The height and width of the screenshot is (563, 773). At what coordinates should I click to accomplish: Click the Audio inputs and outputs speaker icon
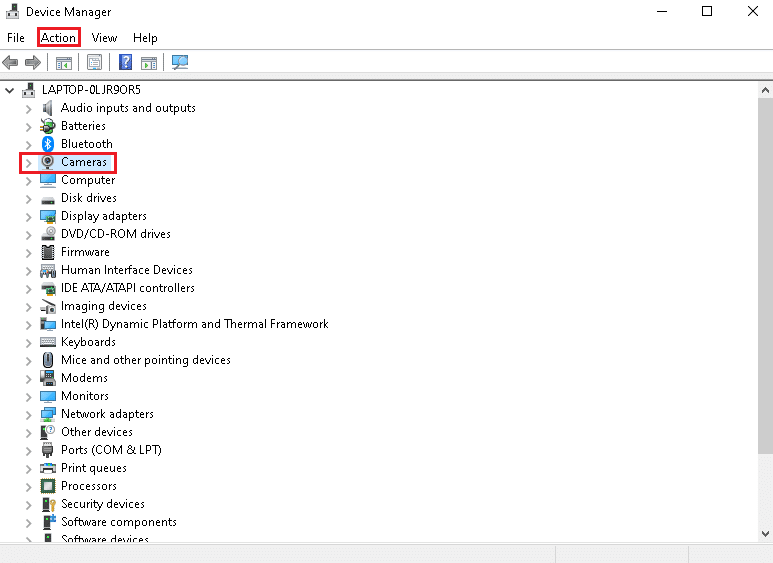[48, 108]
